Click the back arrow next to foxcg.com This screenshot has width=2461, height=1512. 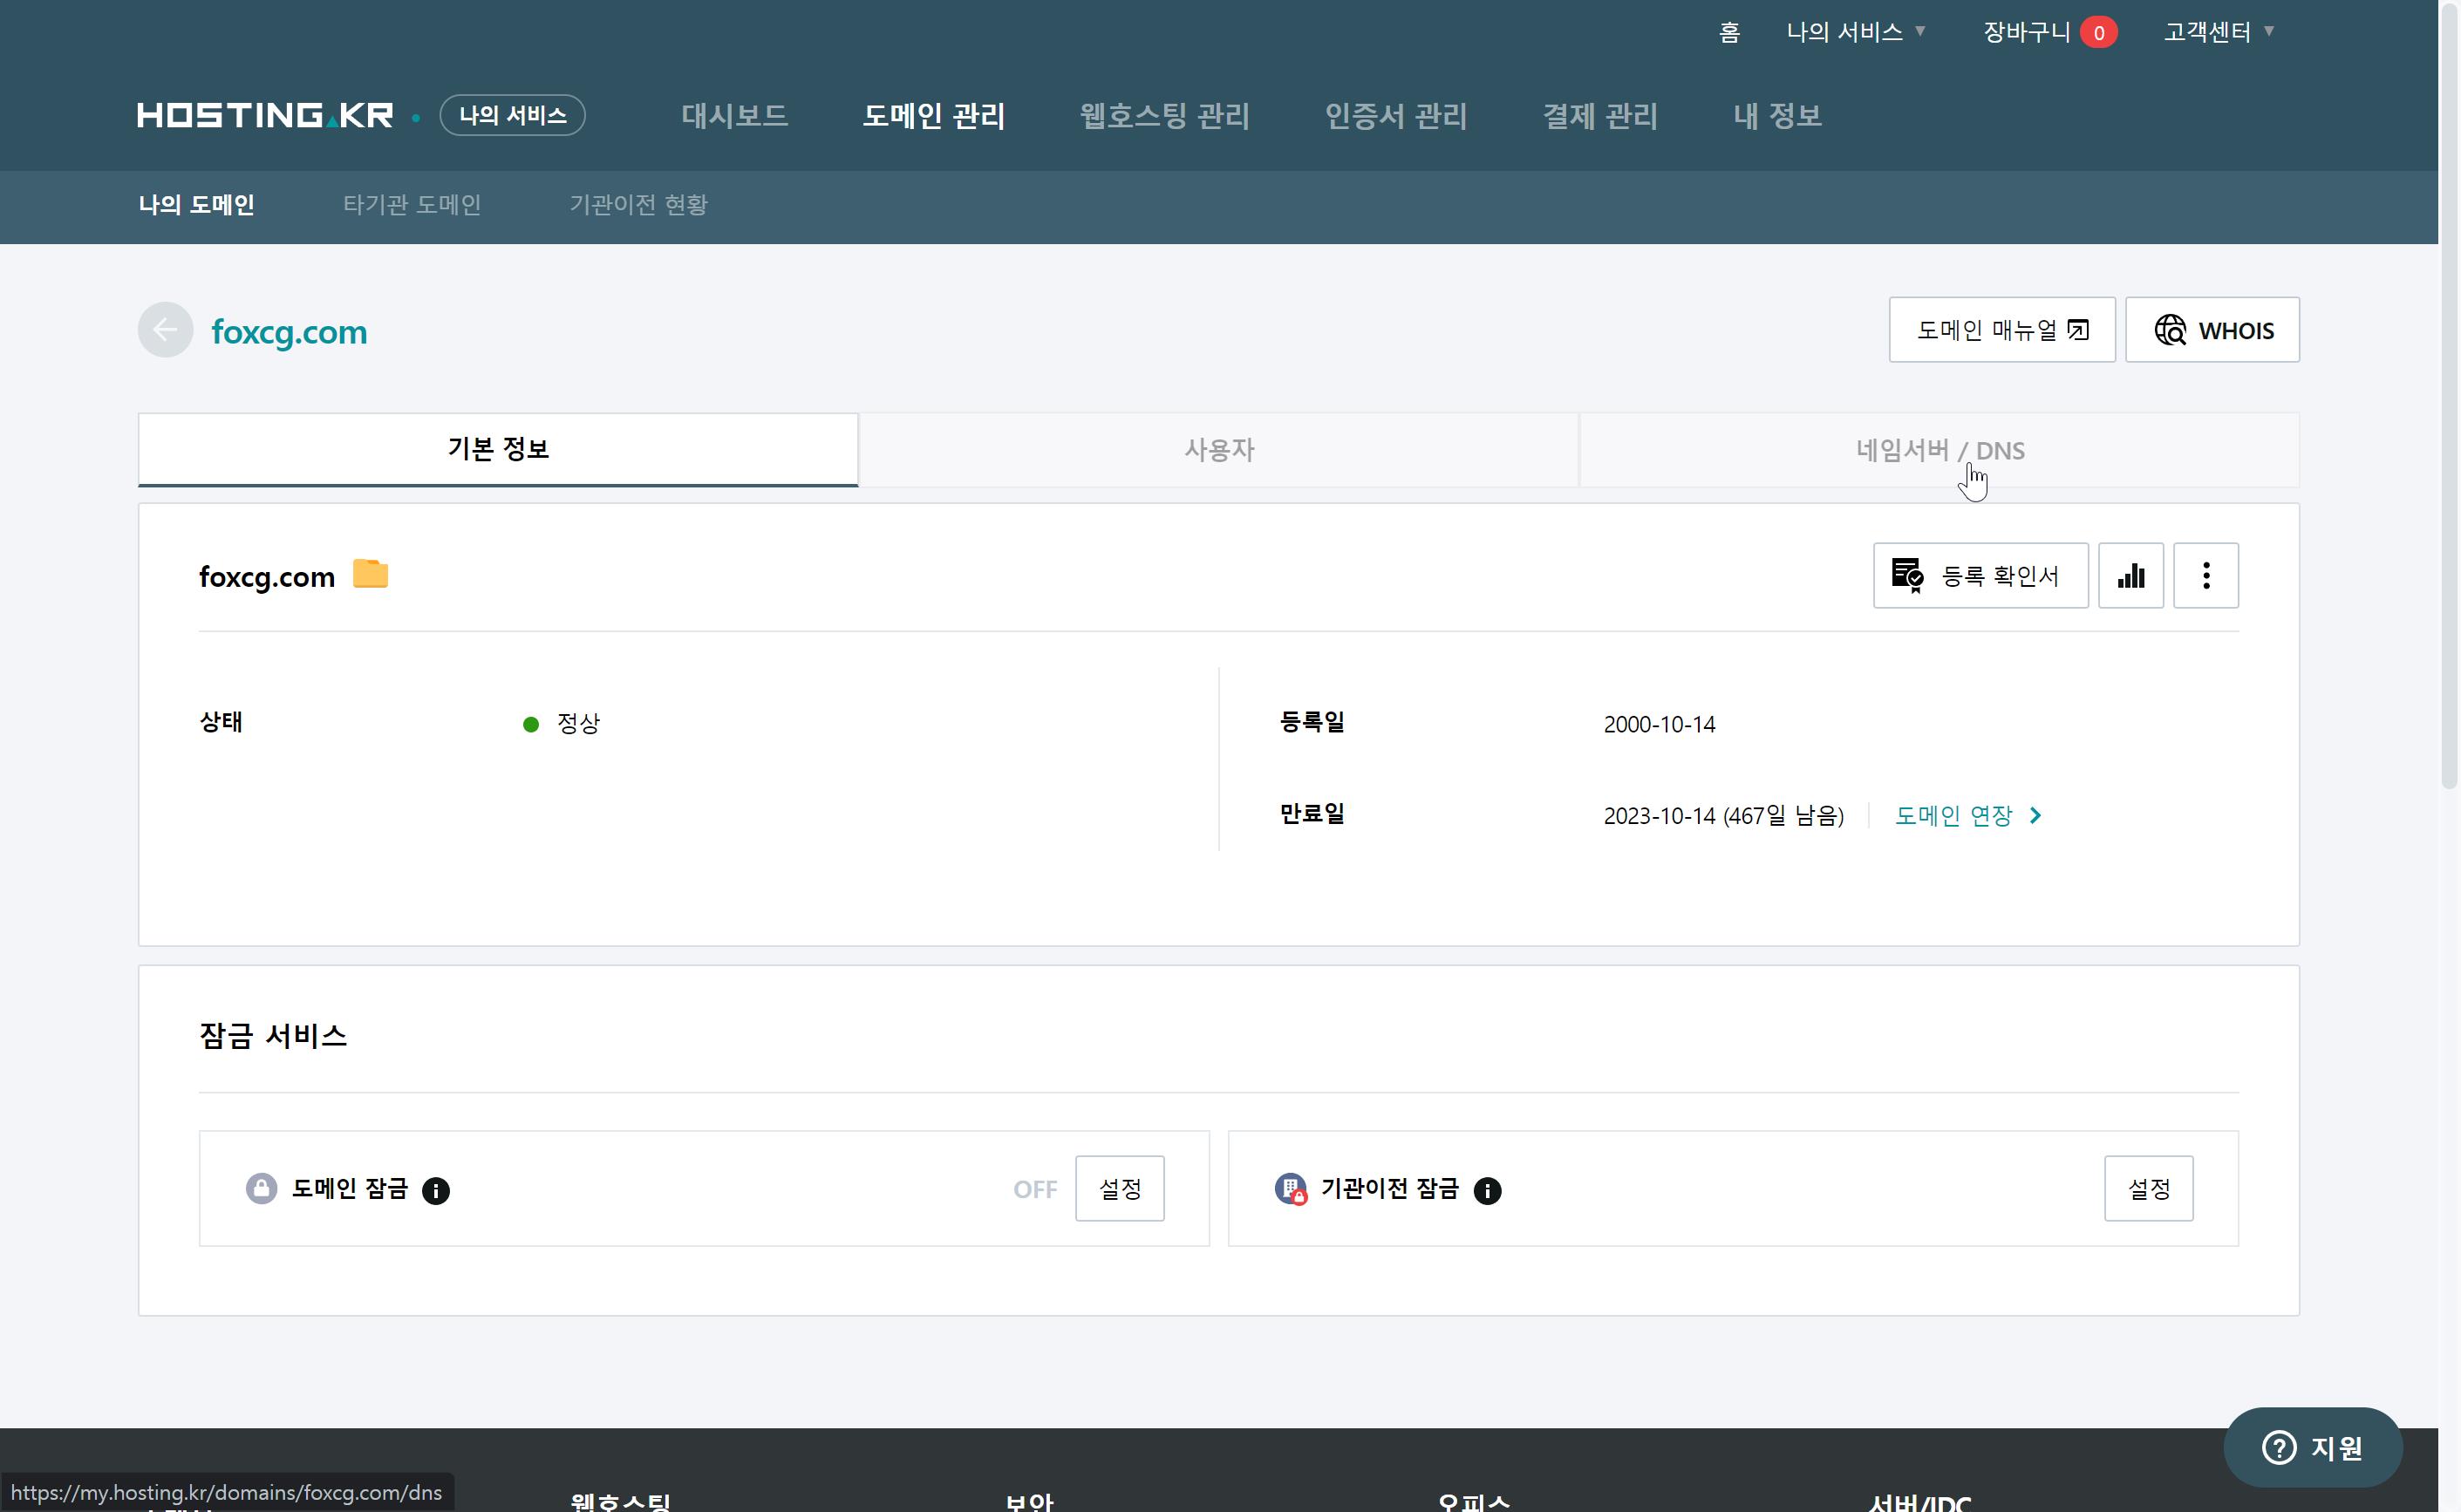coord(165,330)
